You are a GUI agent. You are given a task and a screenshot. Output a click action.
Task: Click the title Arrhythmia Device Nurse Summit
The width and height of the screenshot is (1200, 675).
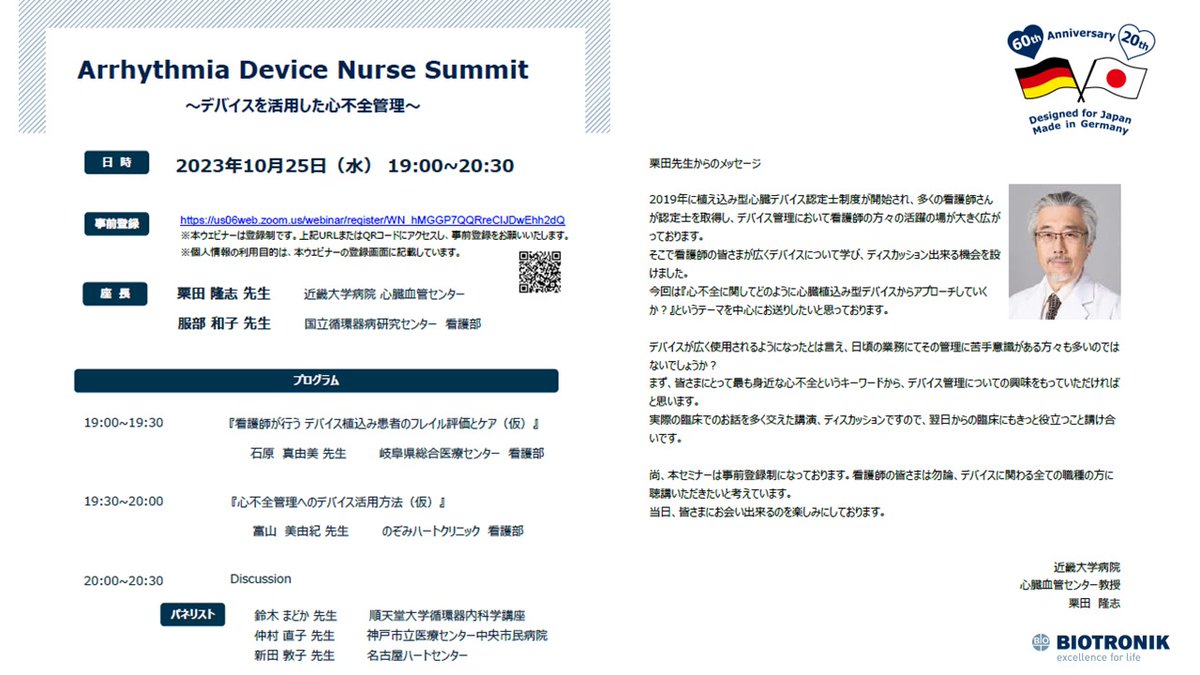pos(303,71)
